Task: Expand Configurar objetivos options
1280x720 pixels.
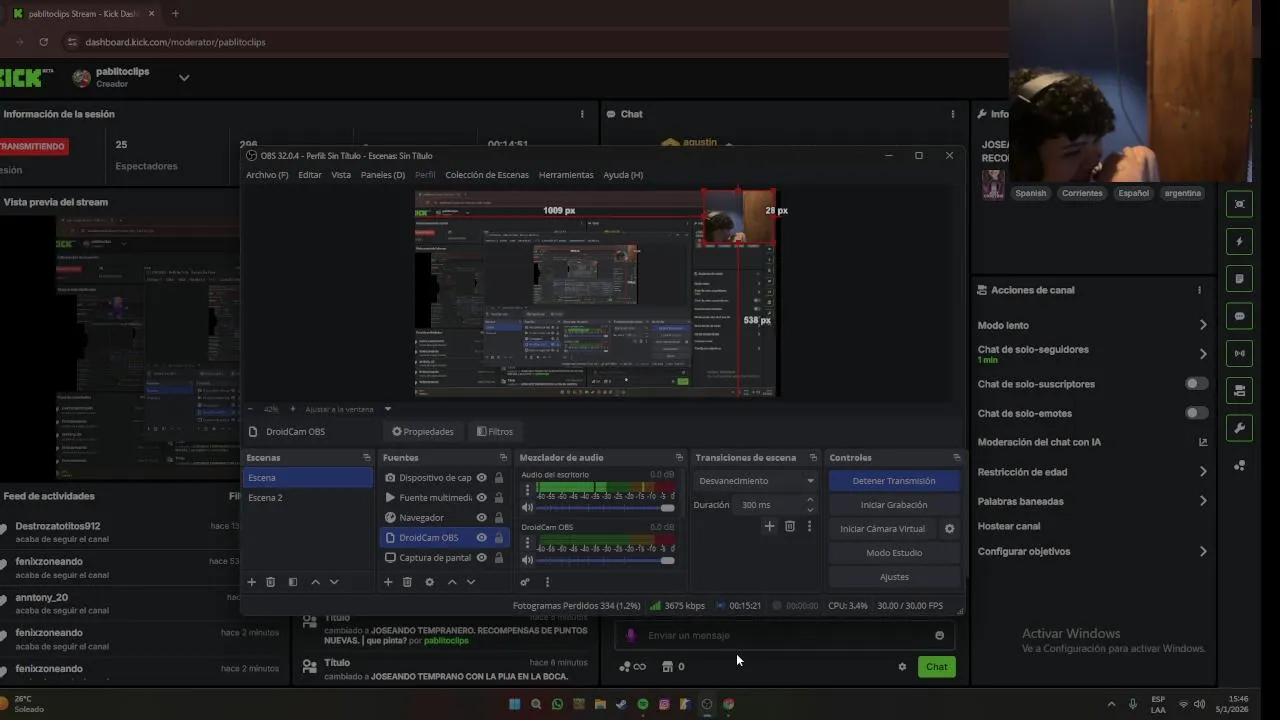Action: pos(1203,551)
